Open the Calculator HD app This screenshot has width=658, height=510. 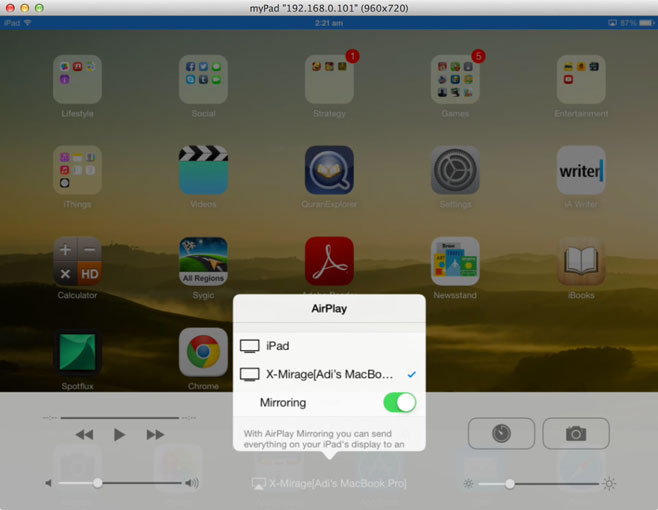(77, 261)
